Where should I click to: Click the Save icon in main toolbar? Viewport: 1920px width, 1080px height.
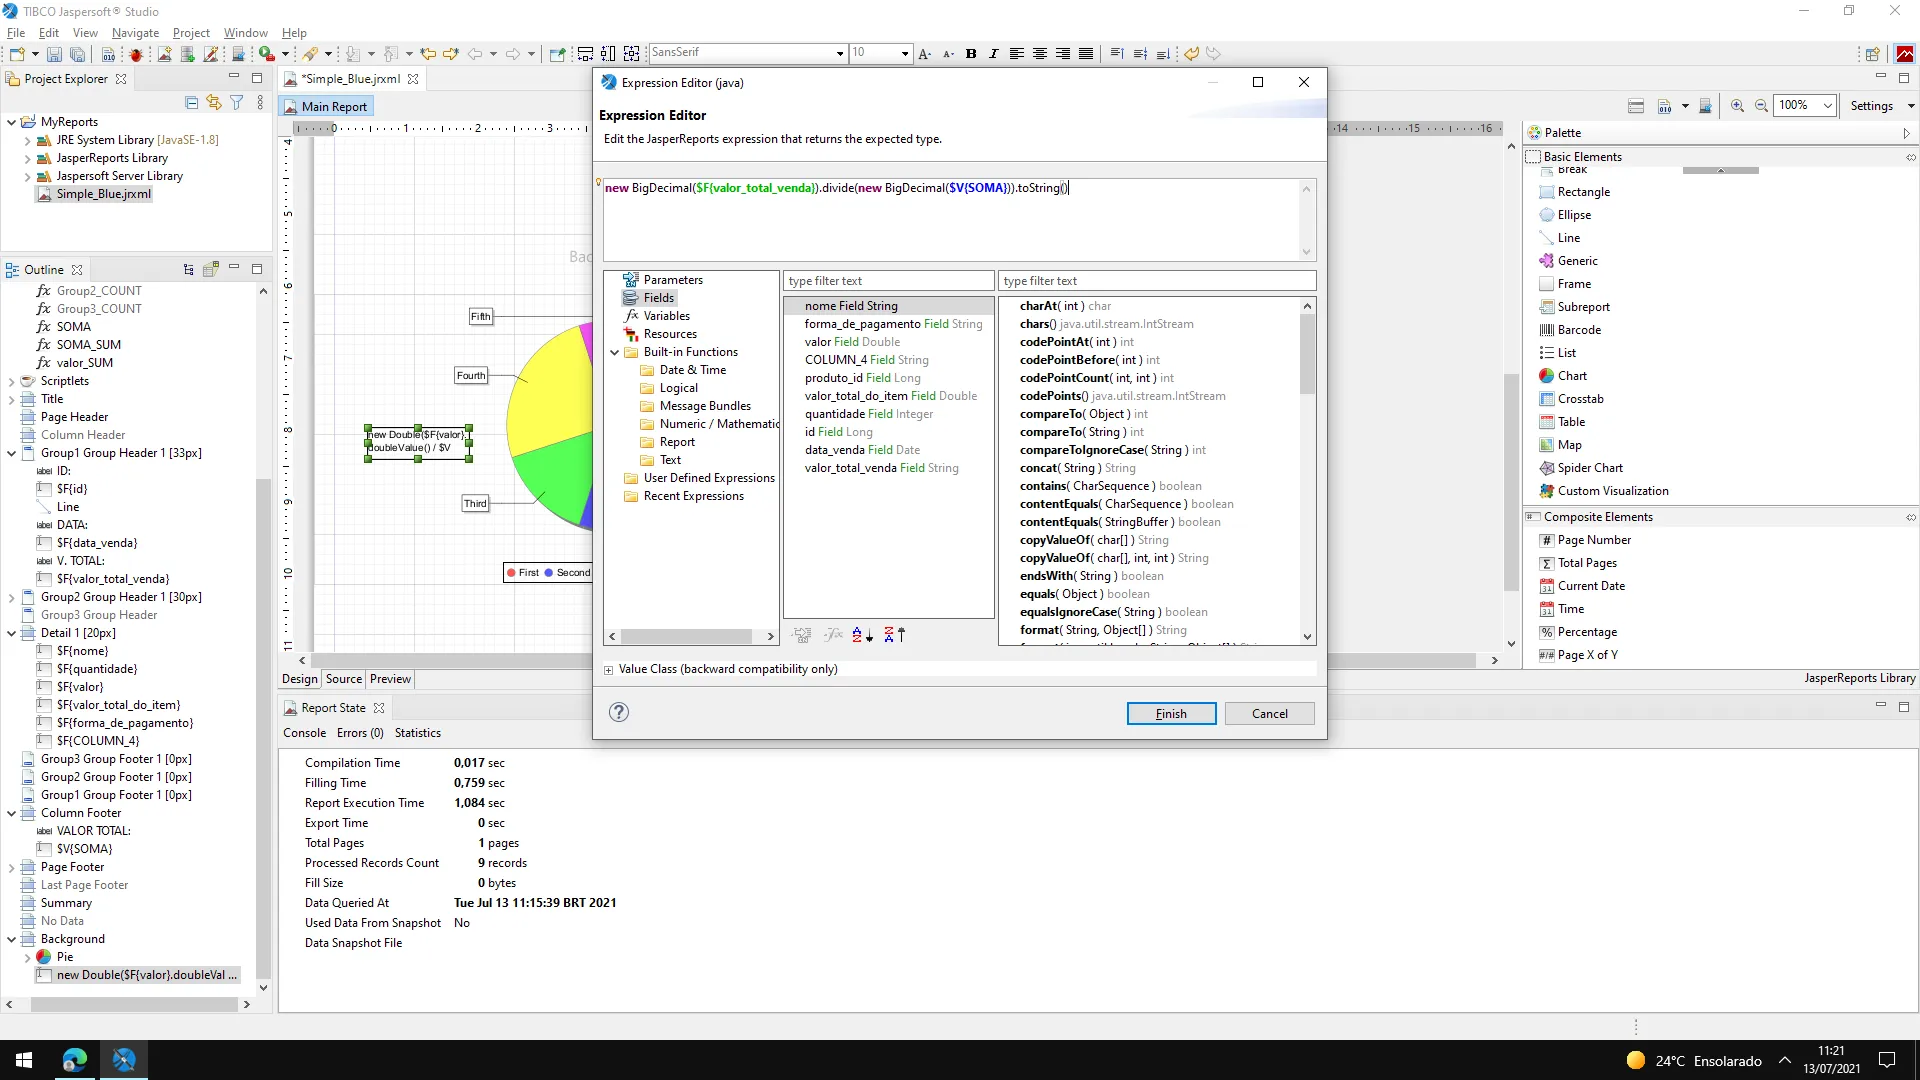pyautogui.click(x=55, y=54)
